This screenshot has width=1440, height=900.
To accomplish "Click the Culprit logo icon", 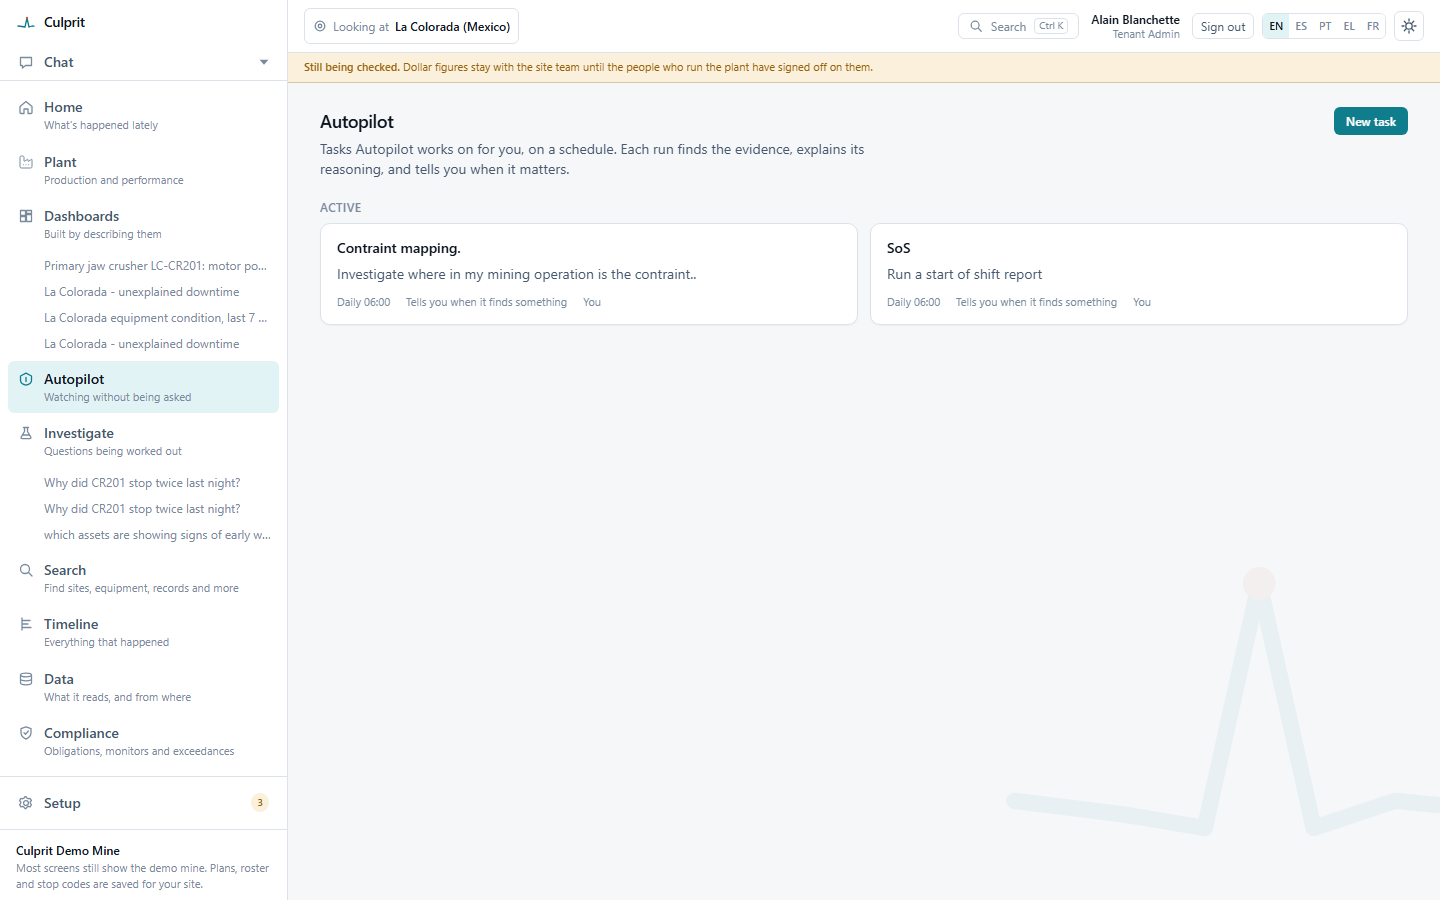I will tap(26, 22).
